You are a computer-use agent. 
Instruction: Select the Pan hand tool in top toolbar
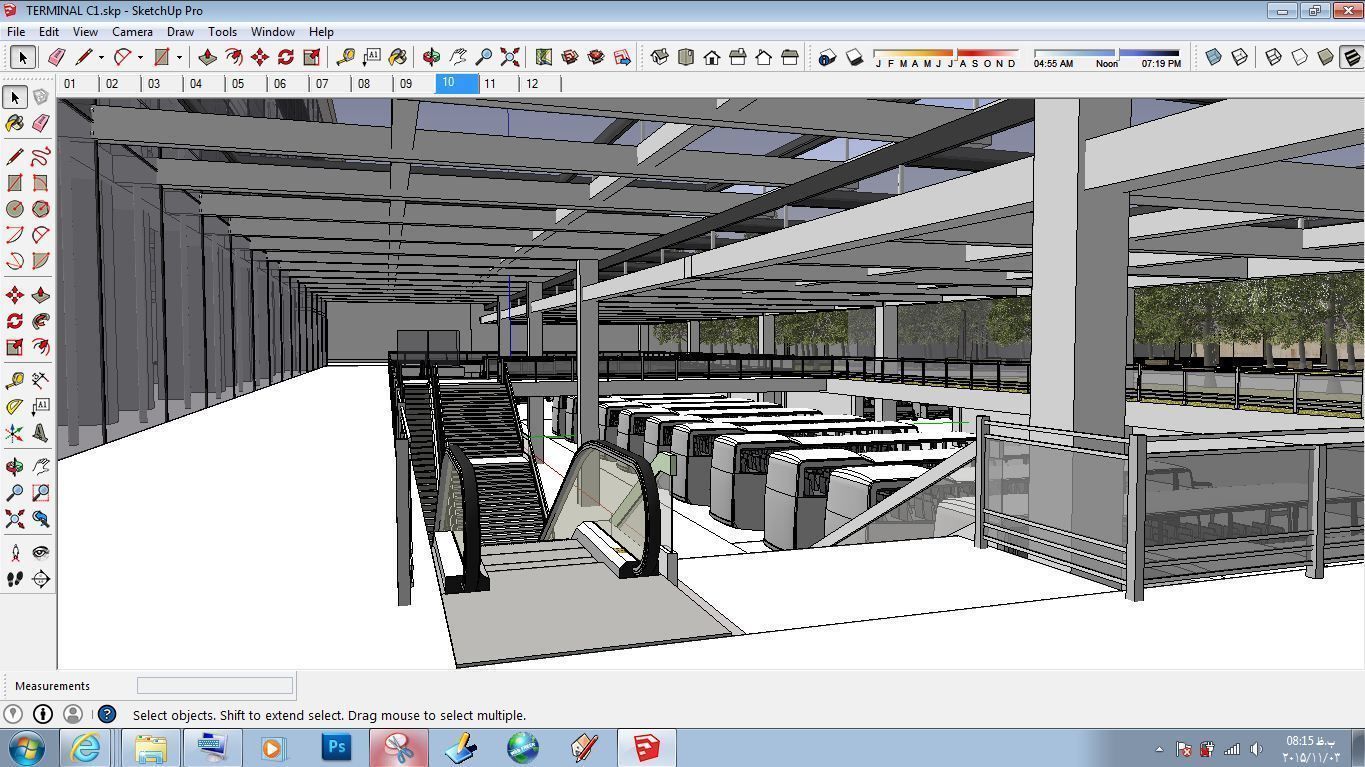pos(458,58)
